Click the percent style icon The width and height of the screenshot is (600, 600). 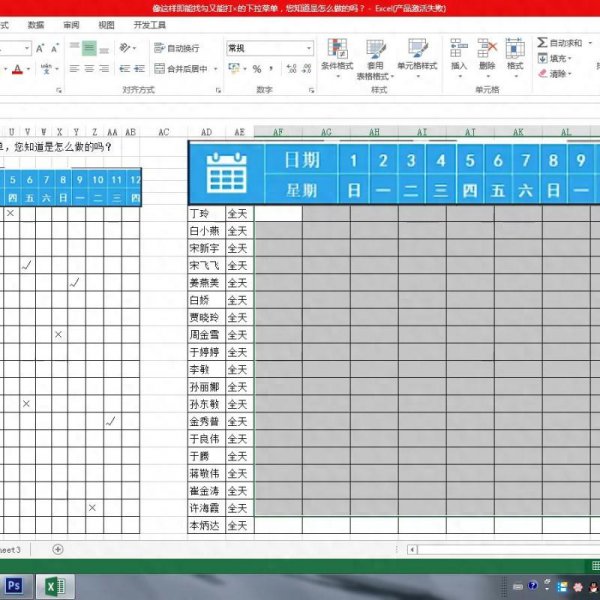click(x=257, y=69)
